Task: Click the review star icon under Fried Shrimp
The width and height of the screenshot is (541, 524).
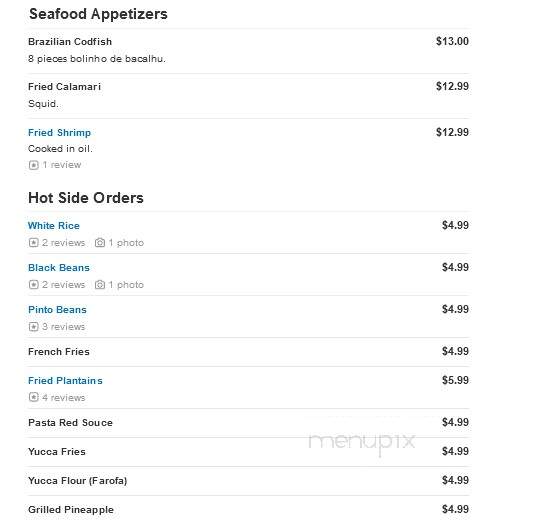Action: pos(33,165)
